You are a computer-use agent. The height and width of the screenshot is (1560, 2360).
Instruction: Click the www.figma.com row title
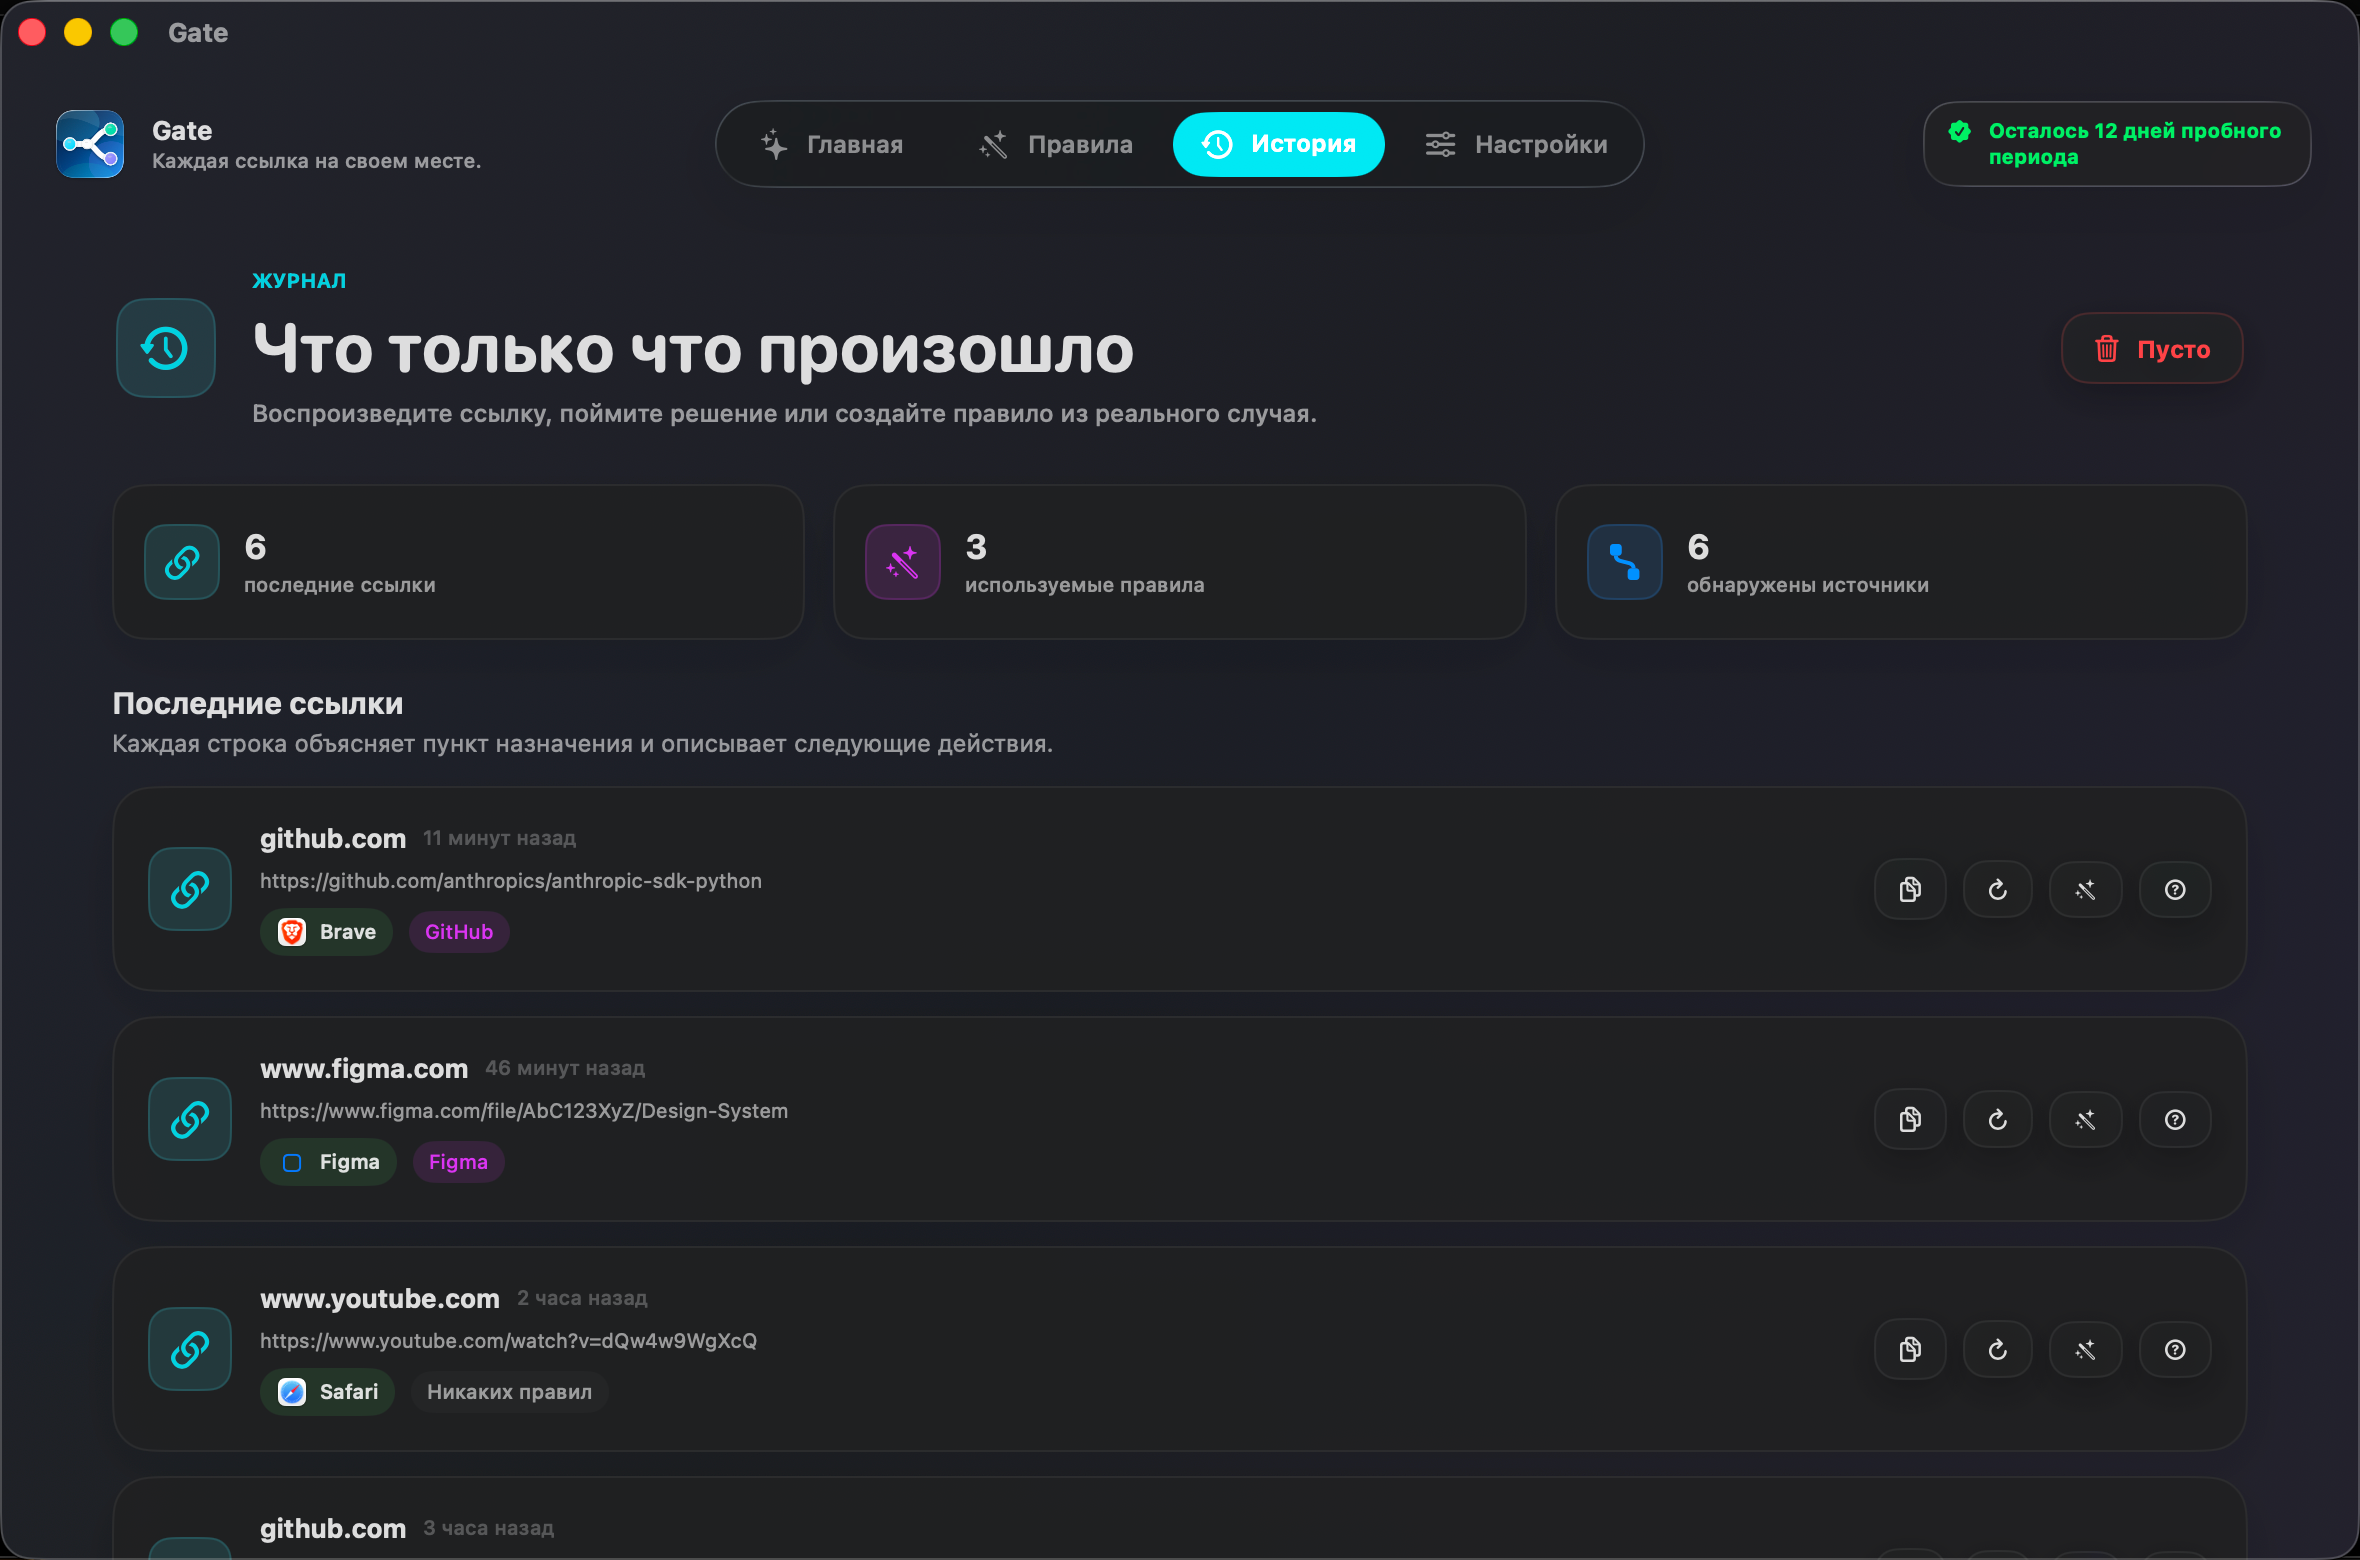coord(364,1068)
